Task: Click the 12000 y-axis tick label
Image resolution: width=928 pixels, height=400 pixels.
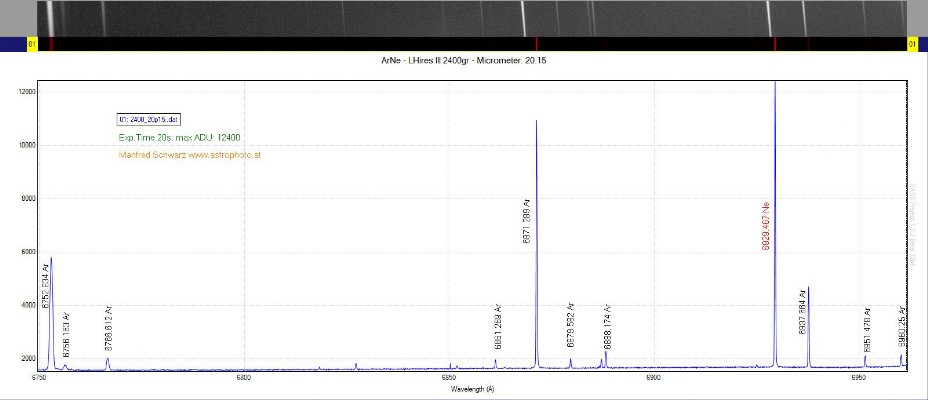Action: [27, 92]
